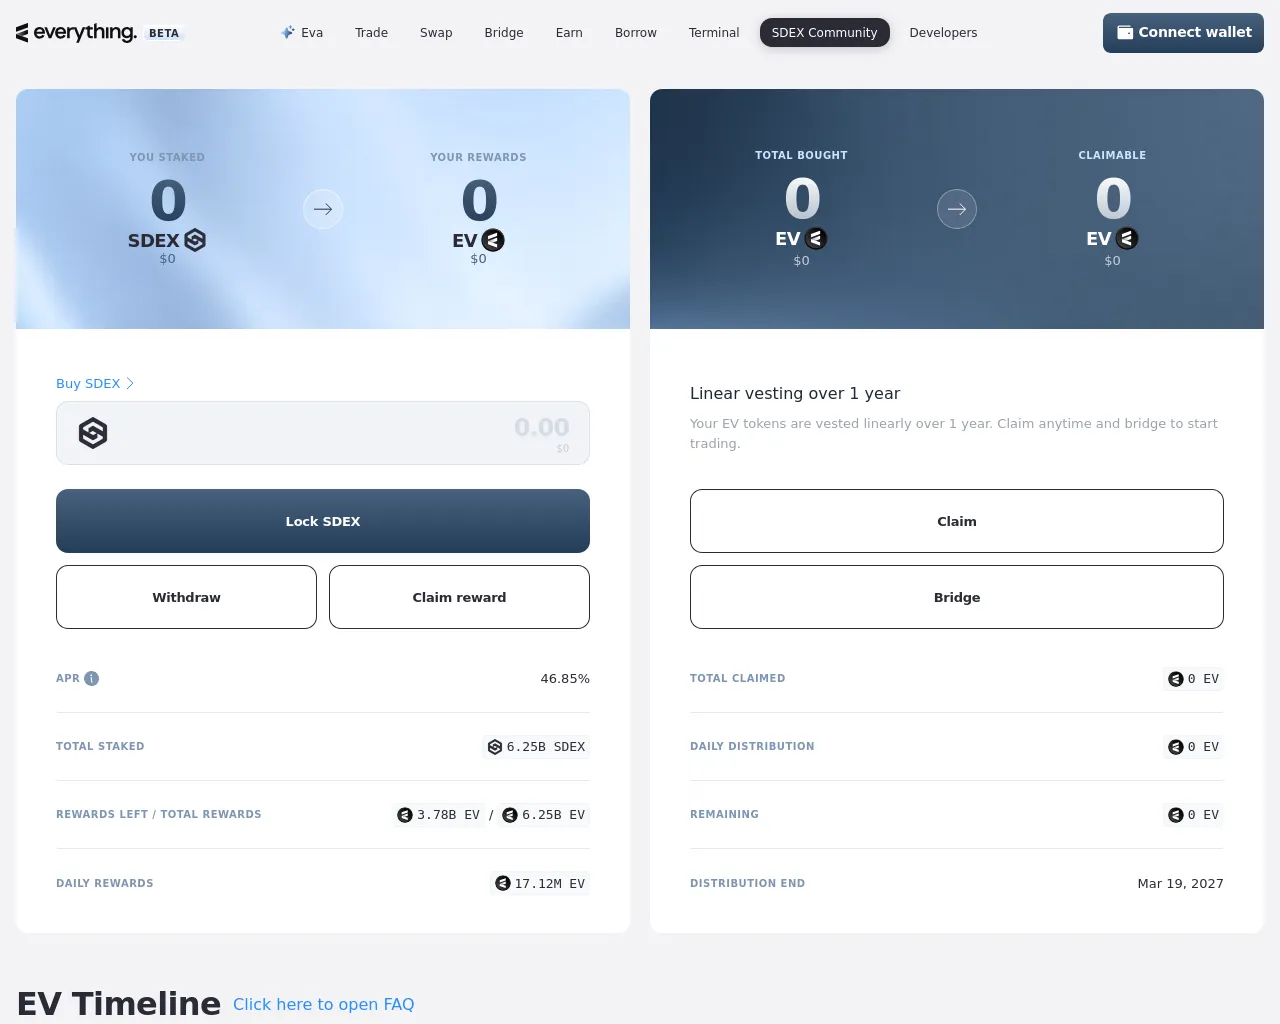Open the Eva menu item
Screen dimensions: 1280x1024
coord(302,32)
